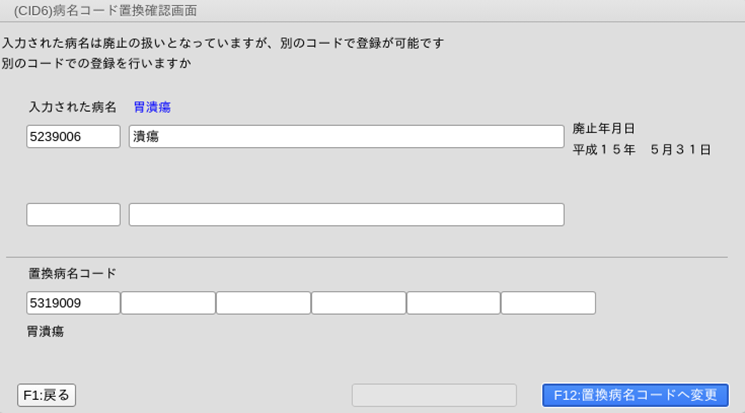Screen dimensions: 745x413
Task: Click the black 胃潰瘍 text under replacement code
Action: (x=45, y=331)
